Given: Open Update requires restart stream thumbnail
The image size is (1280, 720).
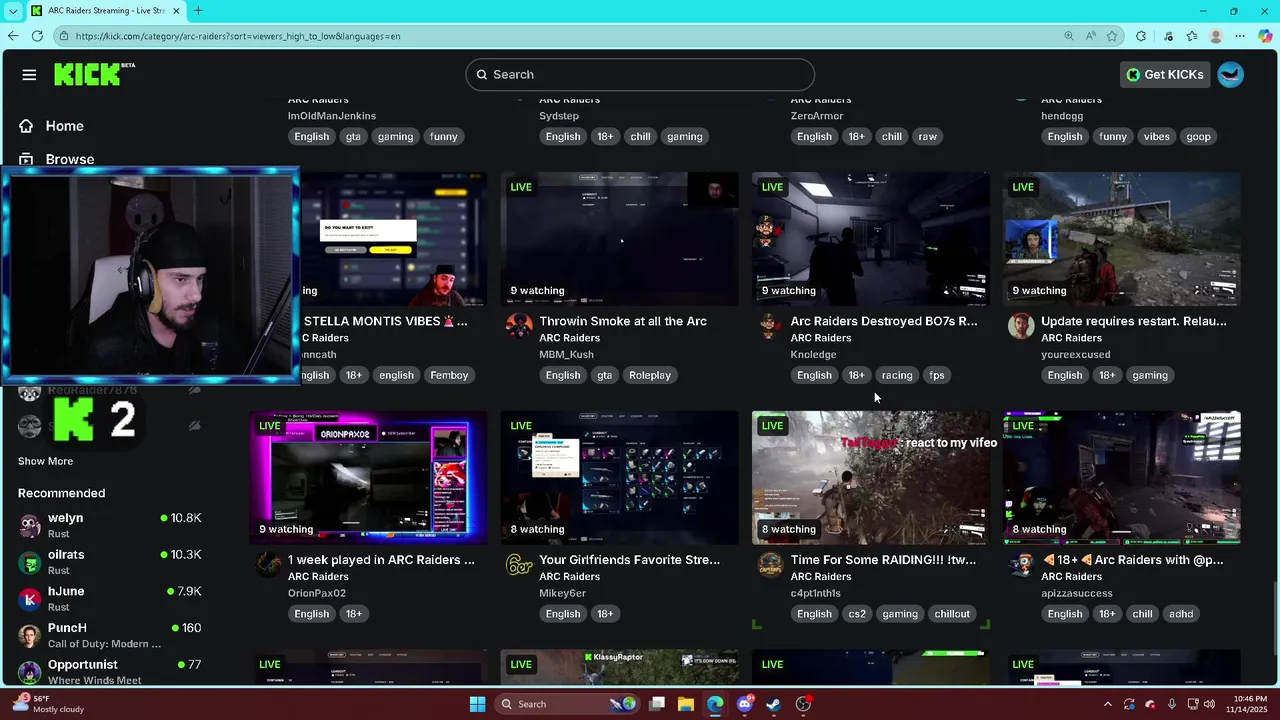Looking at the screenshot, I should click(1121, 239).
